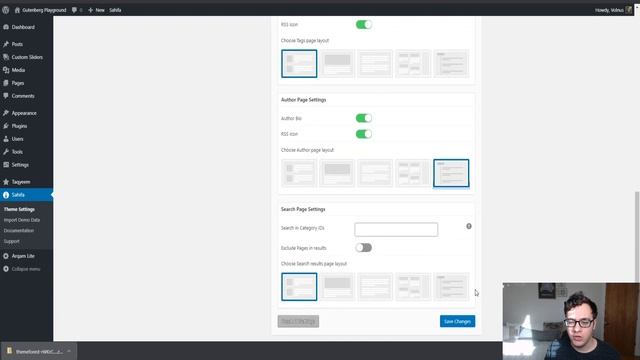640x360 pixels.
Task: Select third Author page layout thumbnail
Action: point(375,173)
